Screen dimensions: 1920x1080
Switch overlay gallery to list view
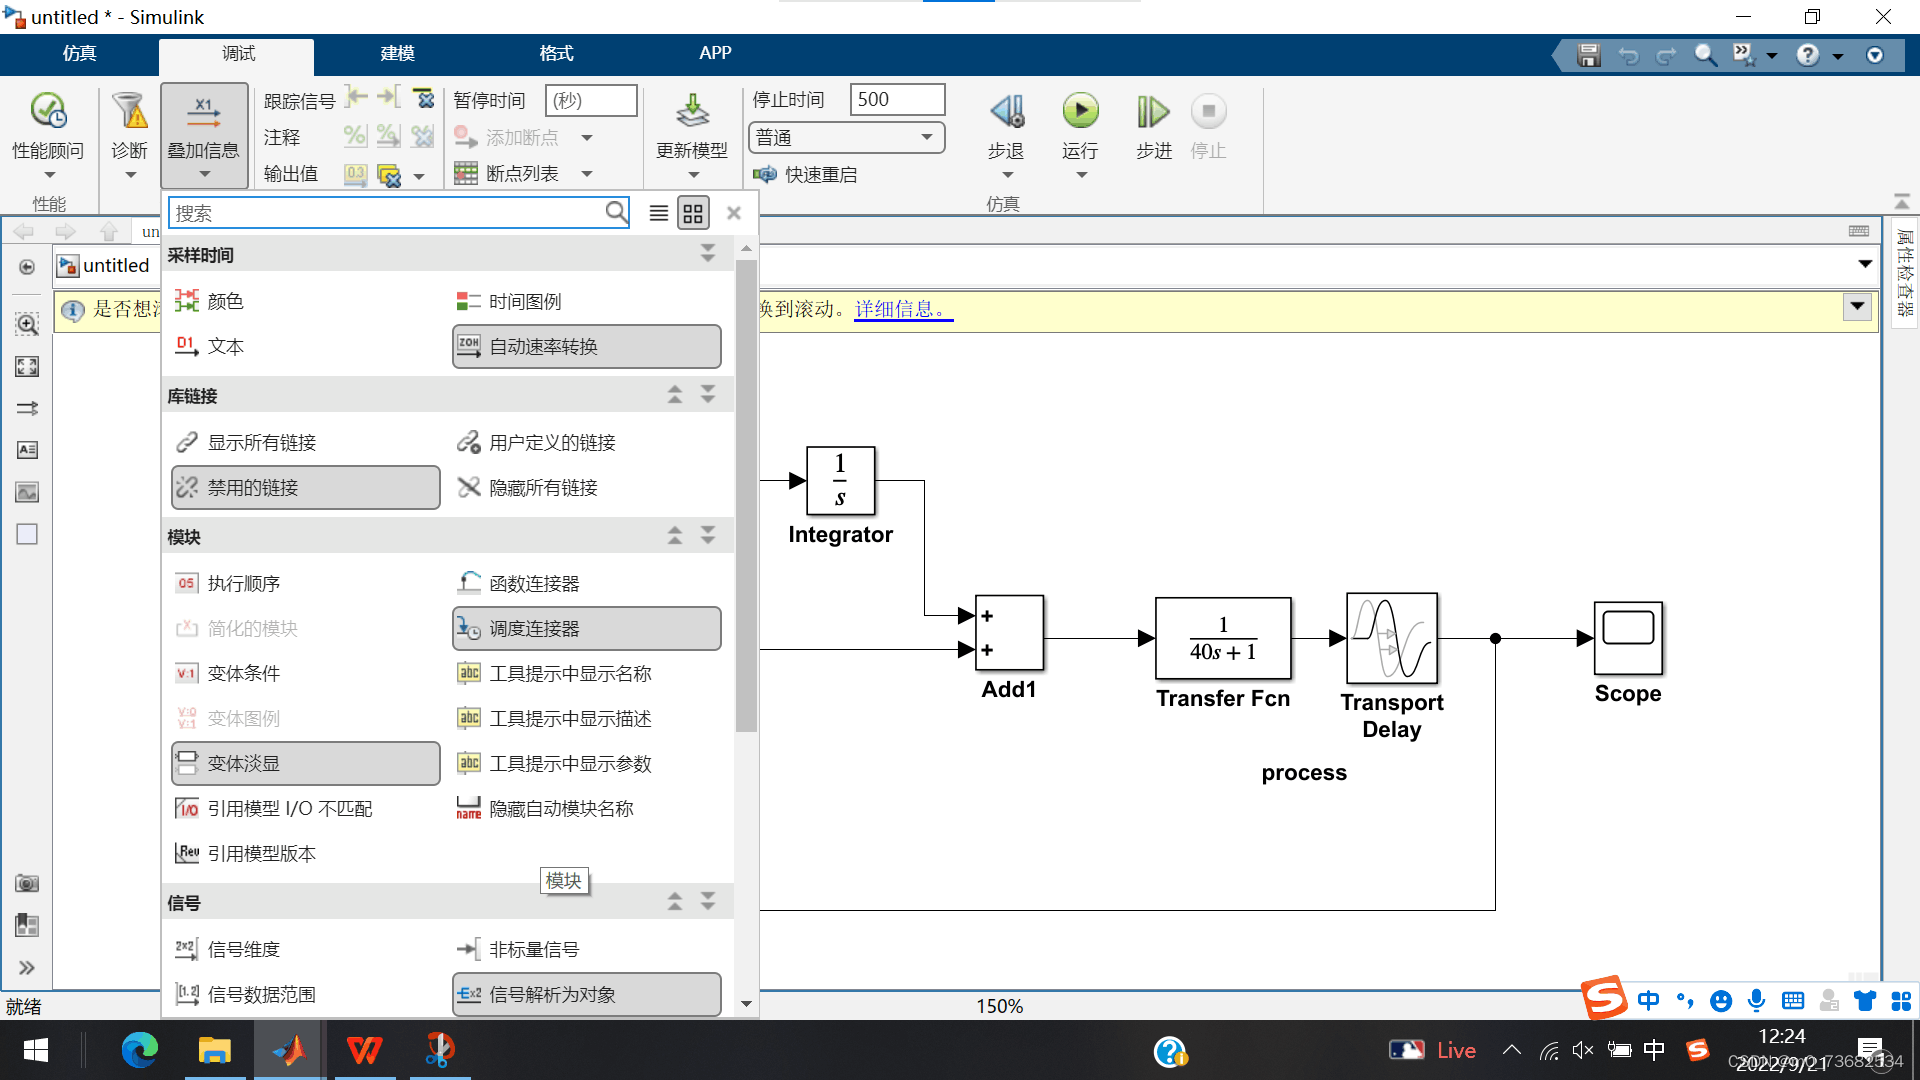click(658, 213)
